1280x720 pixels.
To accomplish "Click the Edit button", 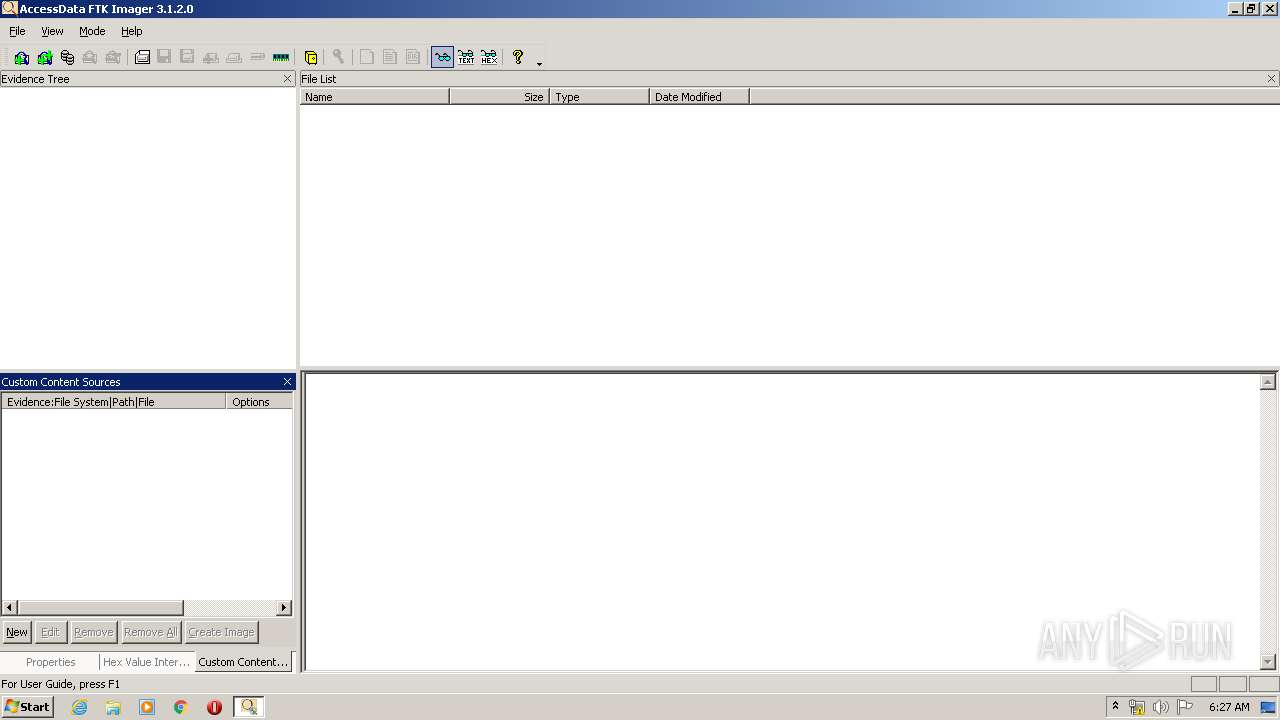I will pyautogui.click(x=50, y=632).
